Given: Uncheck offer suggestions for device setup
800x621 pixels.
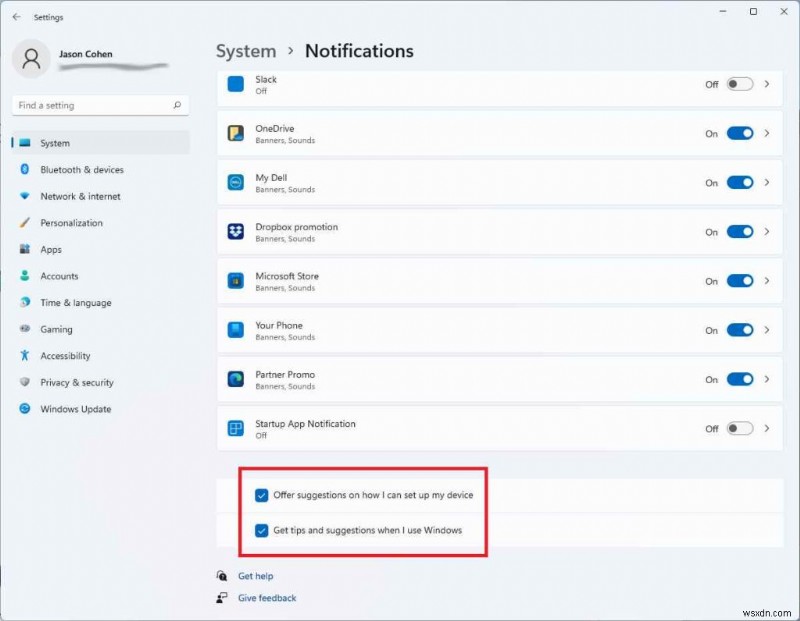Looking at the screenshot, I should tap(262, 494).
